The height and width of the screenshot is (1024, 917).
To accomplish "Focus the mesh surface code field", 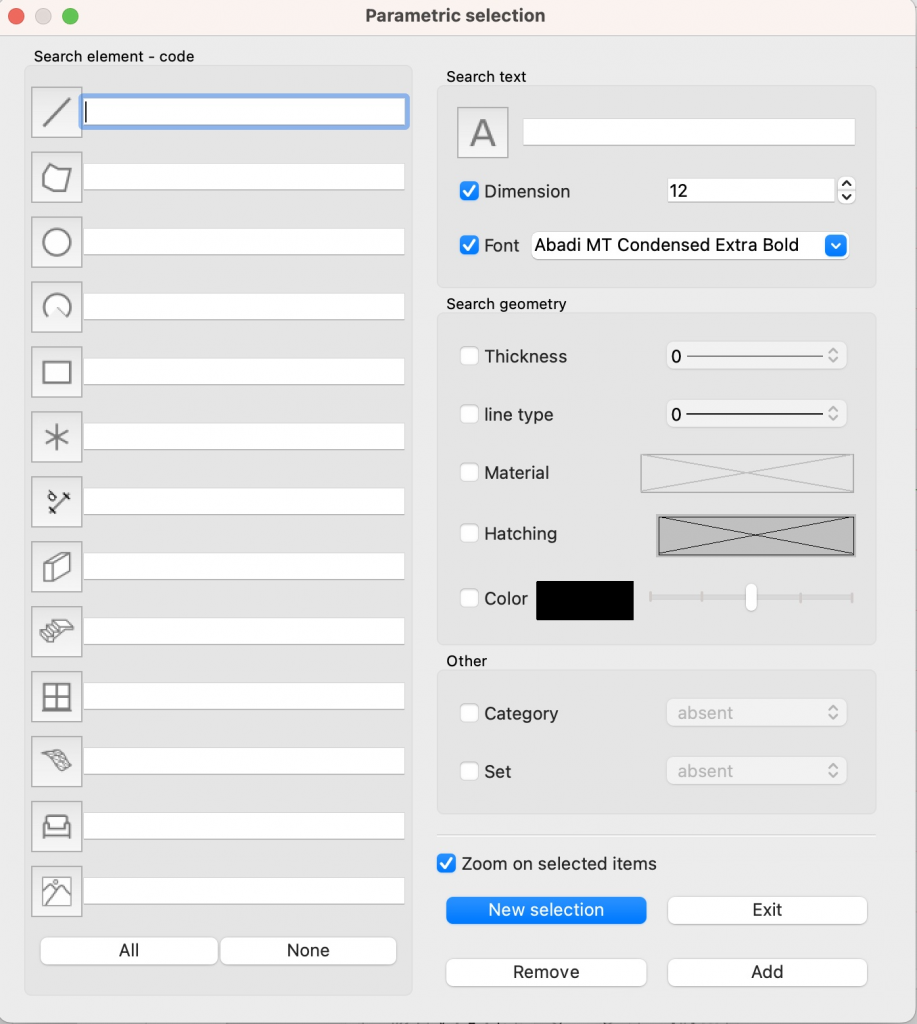I will coord(244,761).
